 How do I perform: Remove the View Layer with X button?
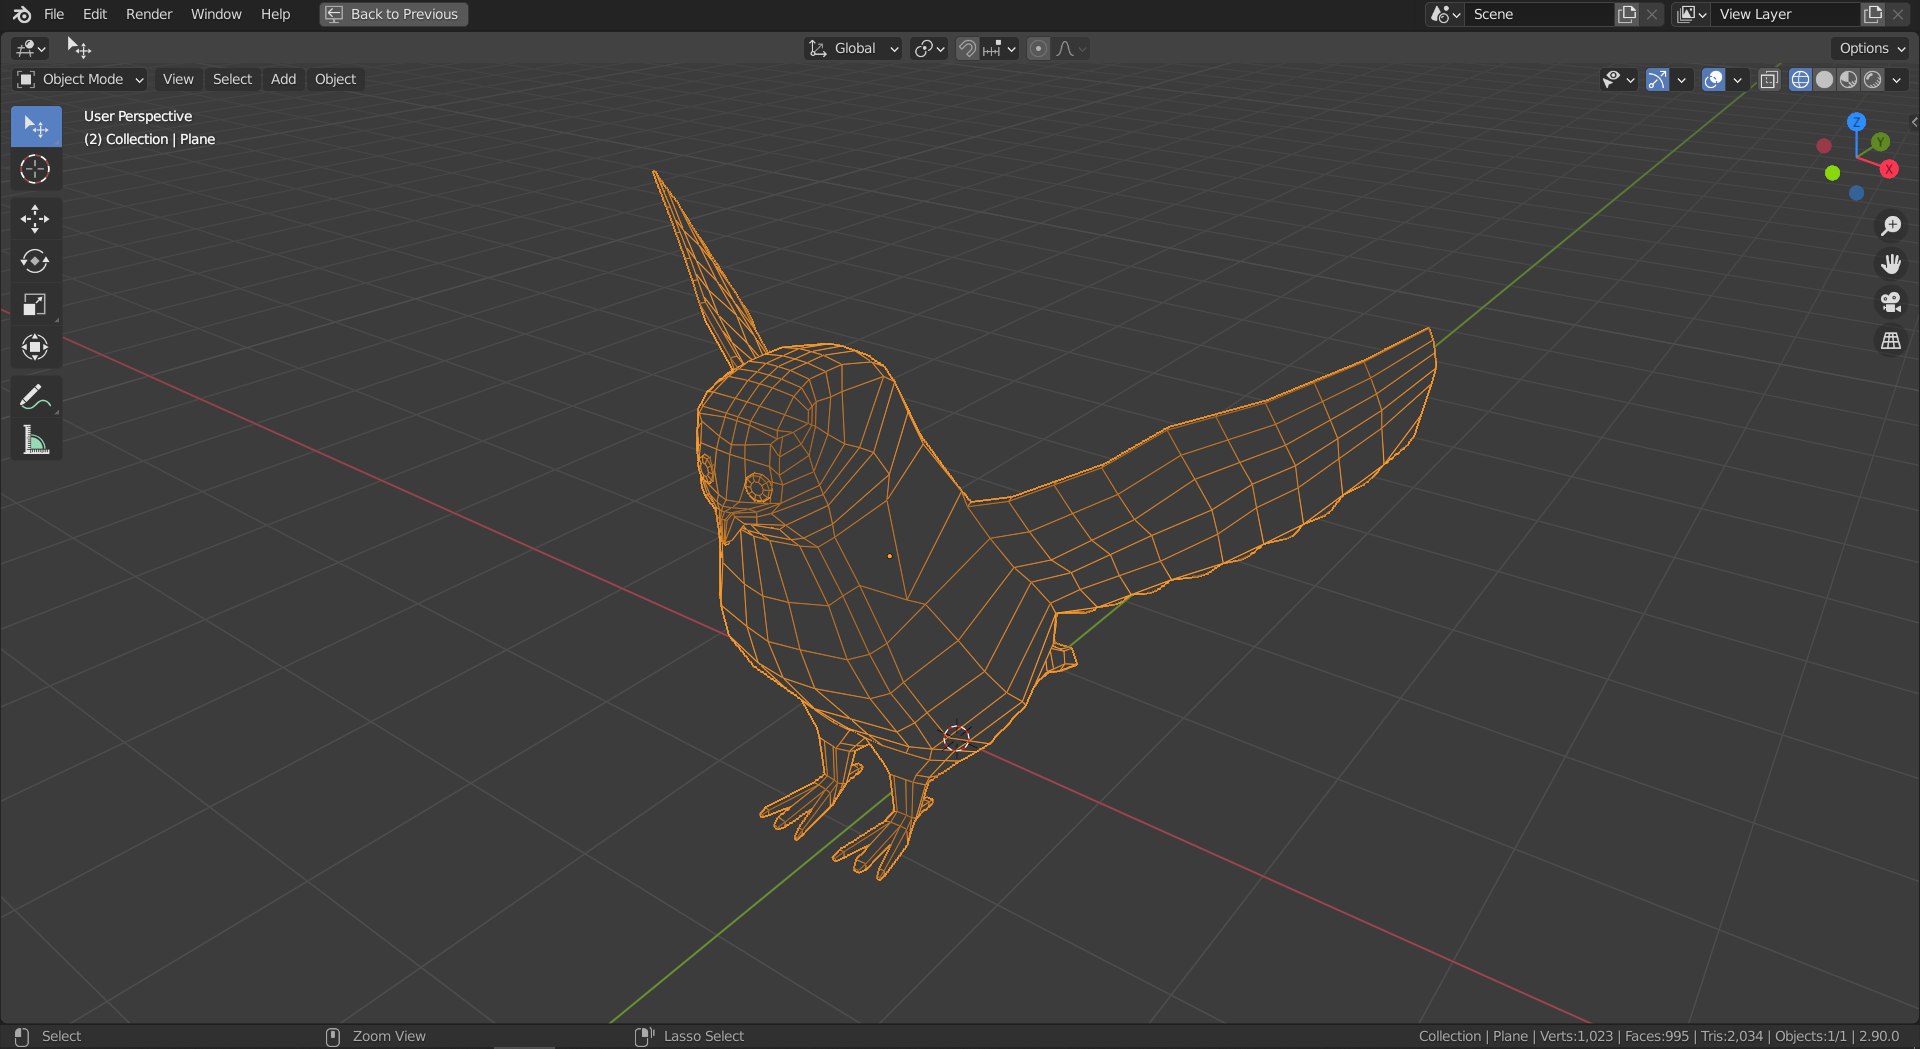point(1898,14)
